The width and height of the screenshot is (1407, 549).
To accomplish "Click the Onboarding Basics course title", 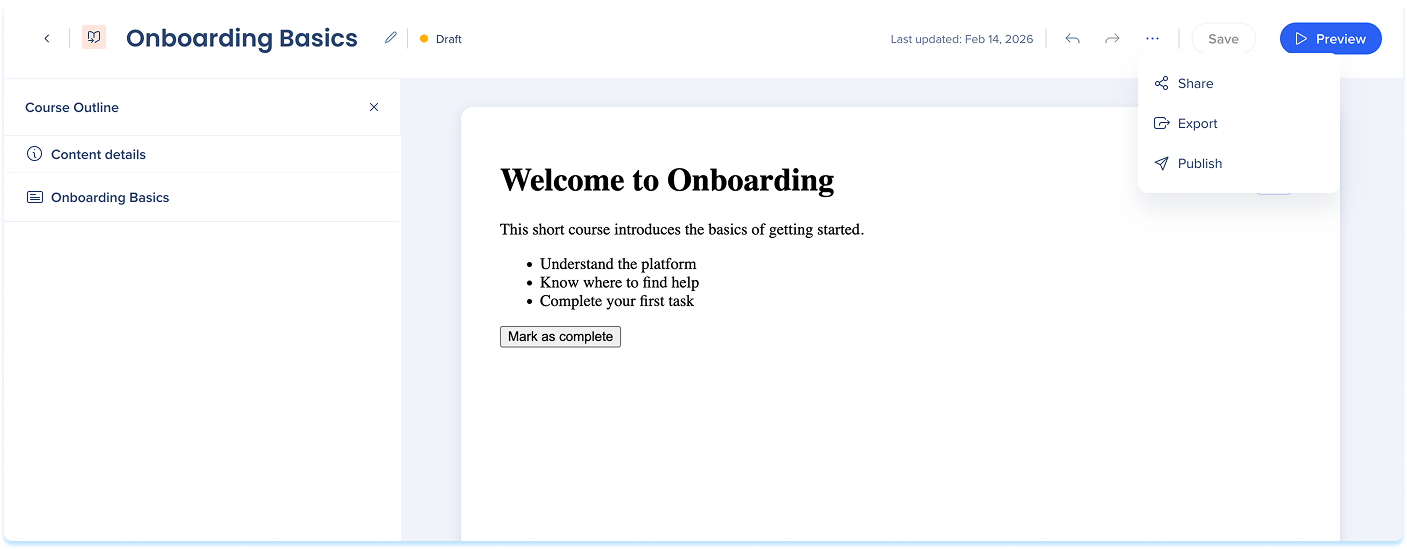I will (241, 39).
